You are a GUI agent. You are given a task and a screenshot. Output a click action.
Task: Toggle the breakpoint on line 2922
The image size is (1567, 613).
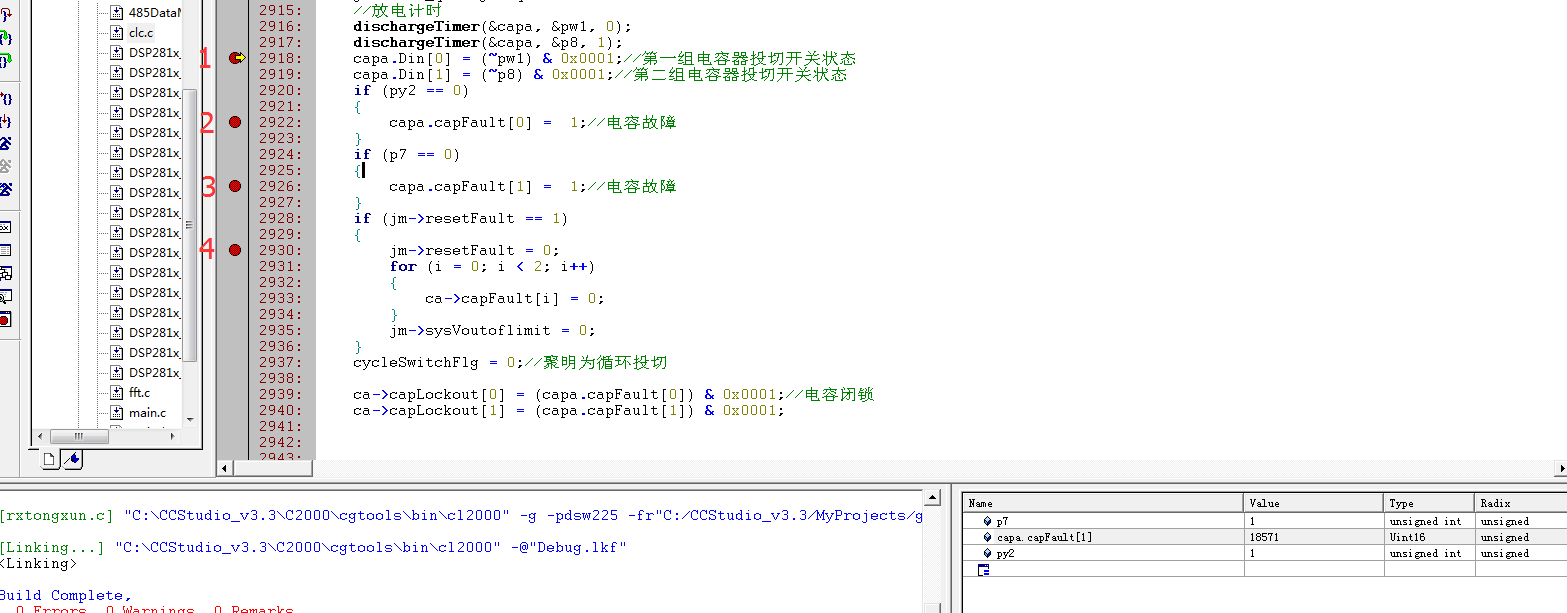click(235, 122)
